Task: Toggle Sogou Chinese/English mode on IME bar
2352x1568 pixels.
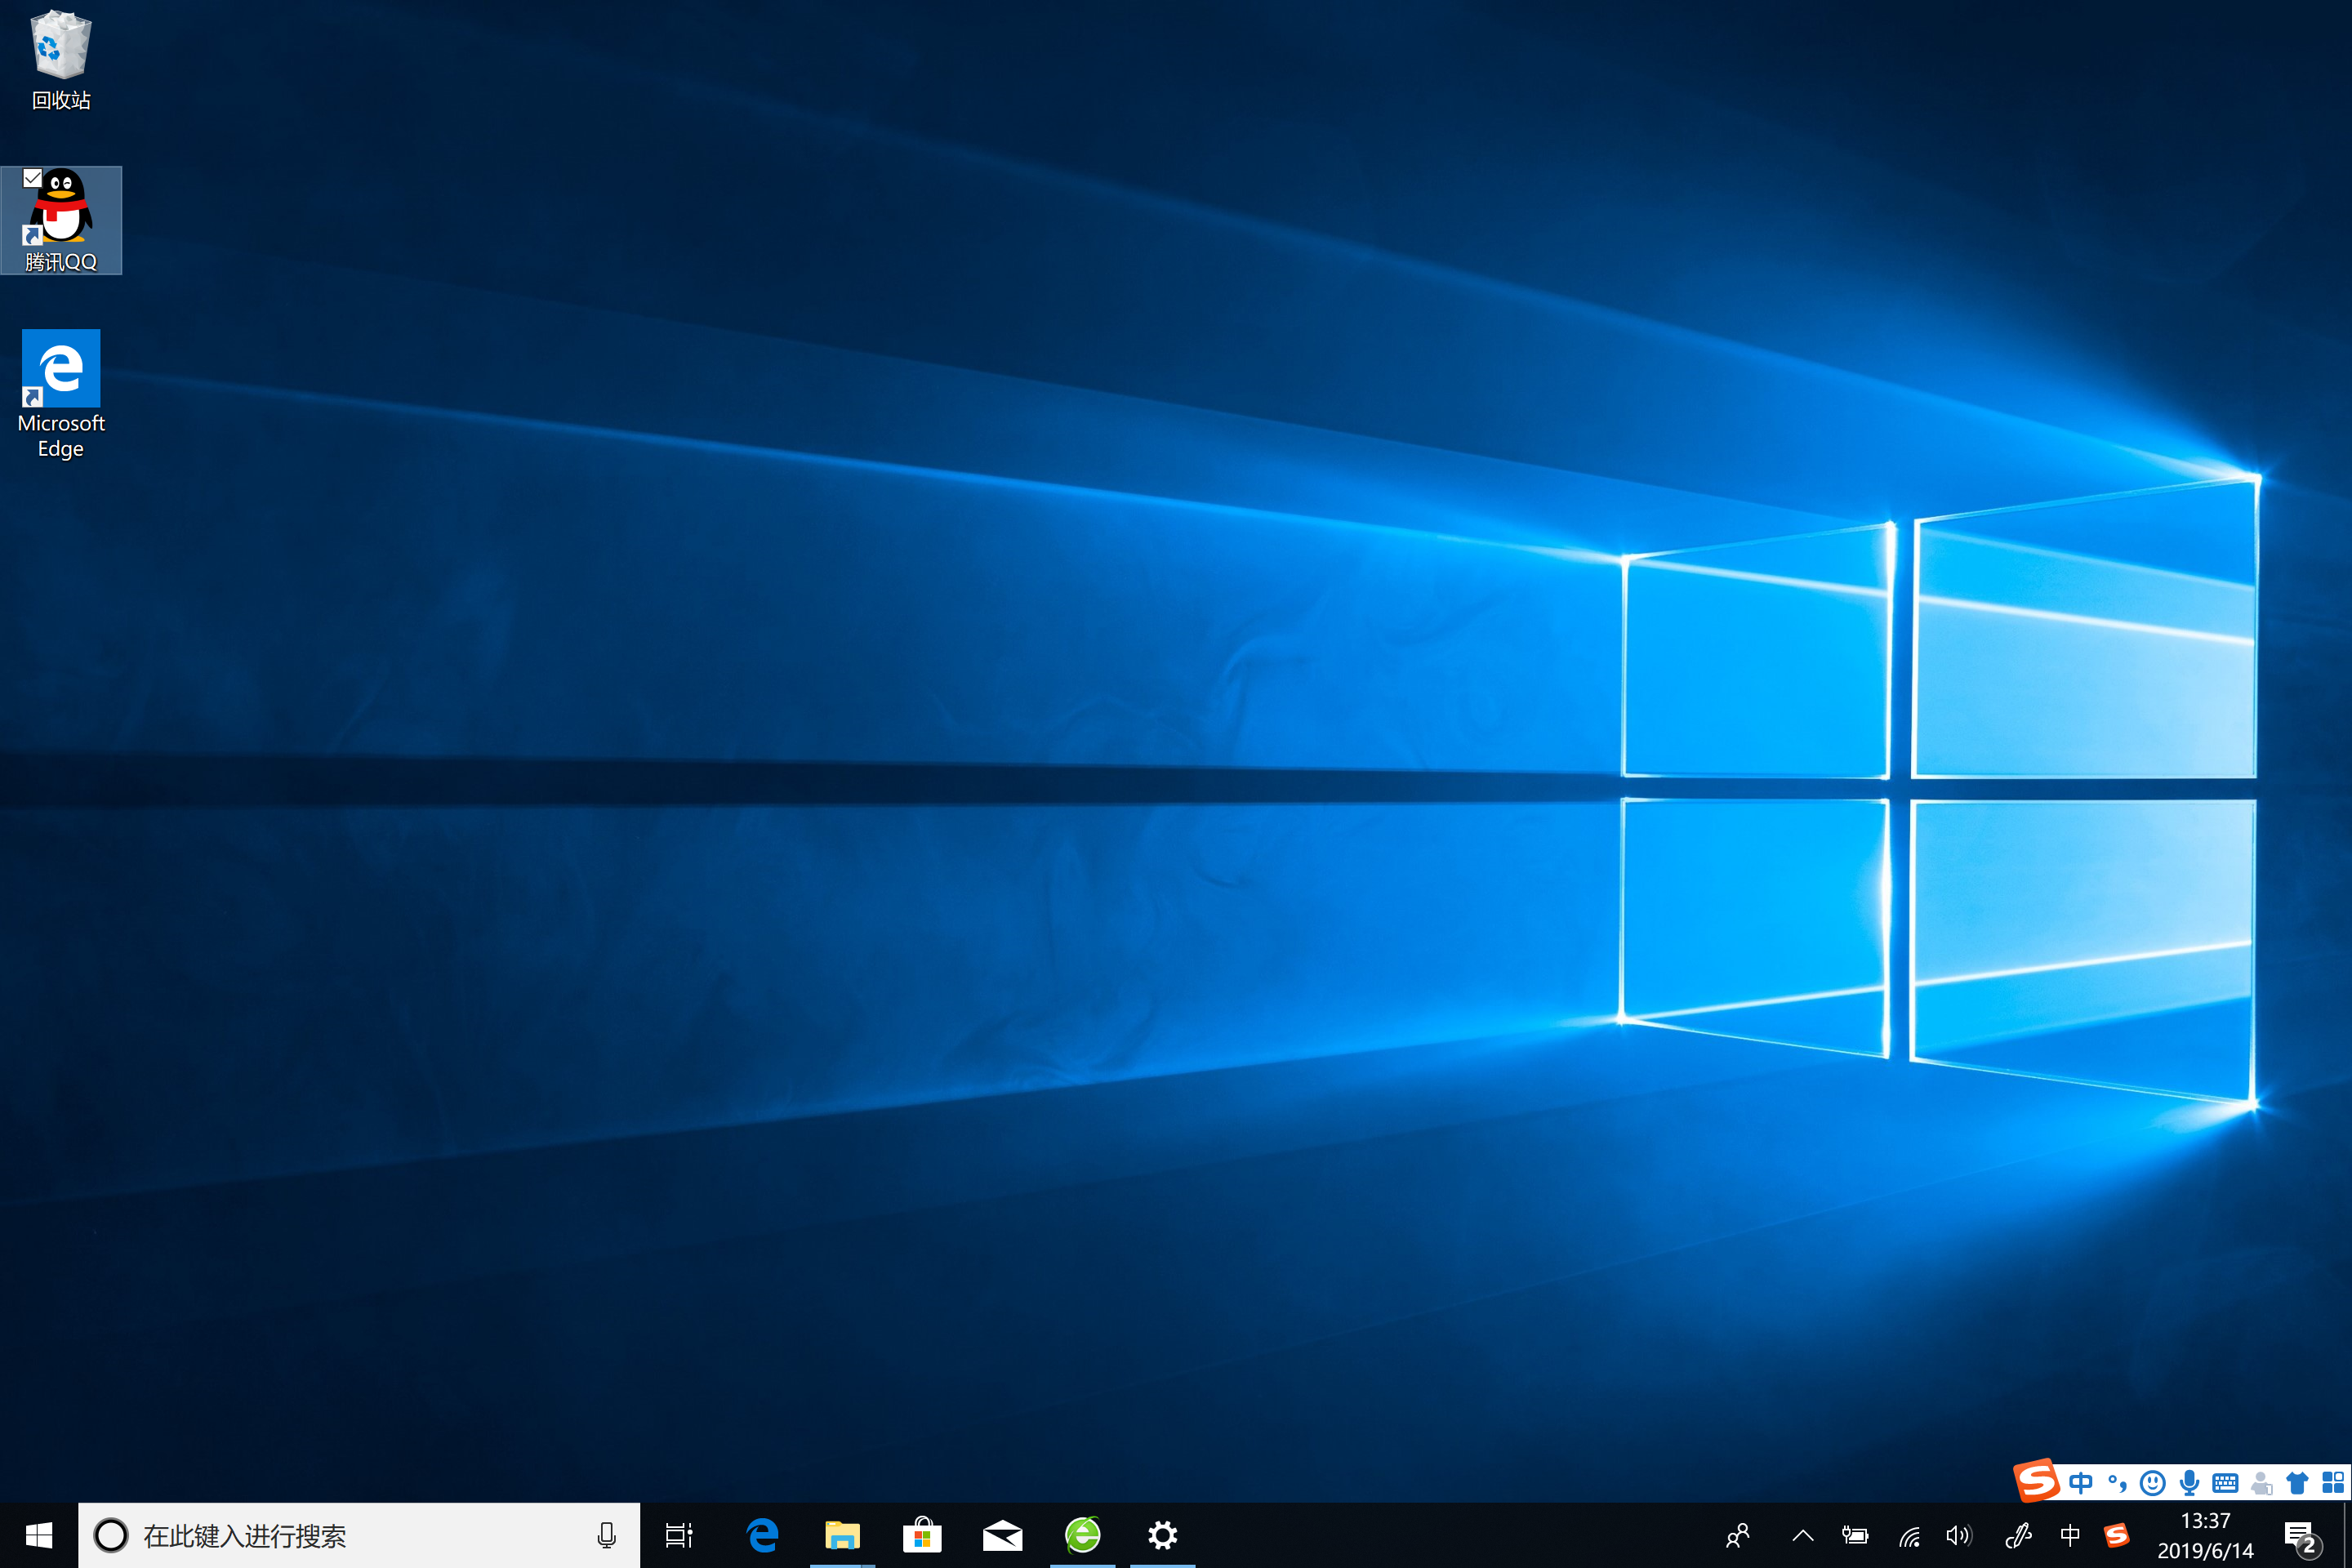Action: tap(2081, 1483)
